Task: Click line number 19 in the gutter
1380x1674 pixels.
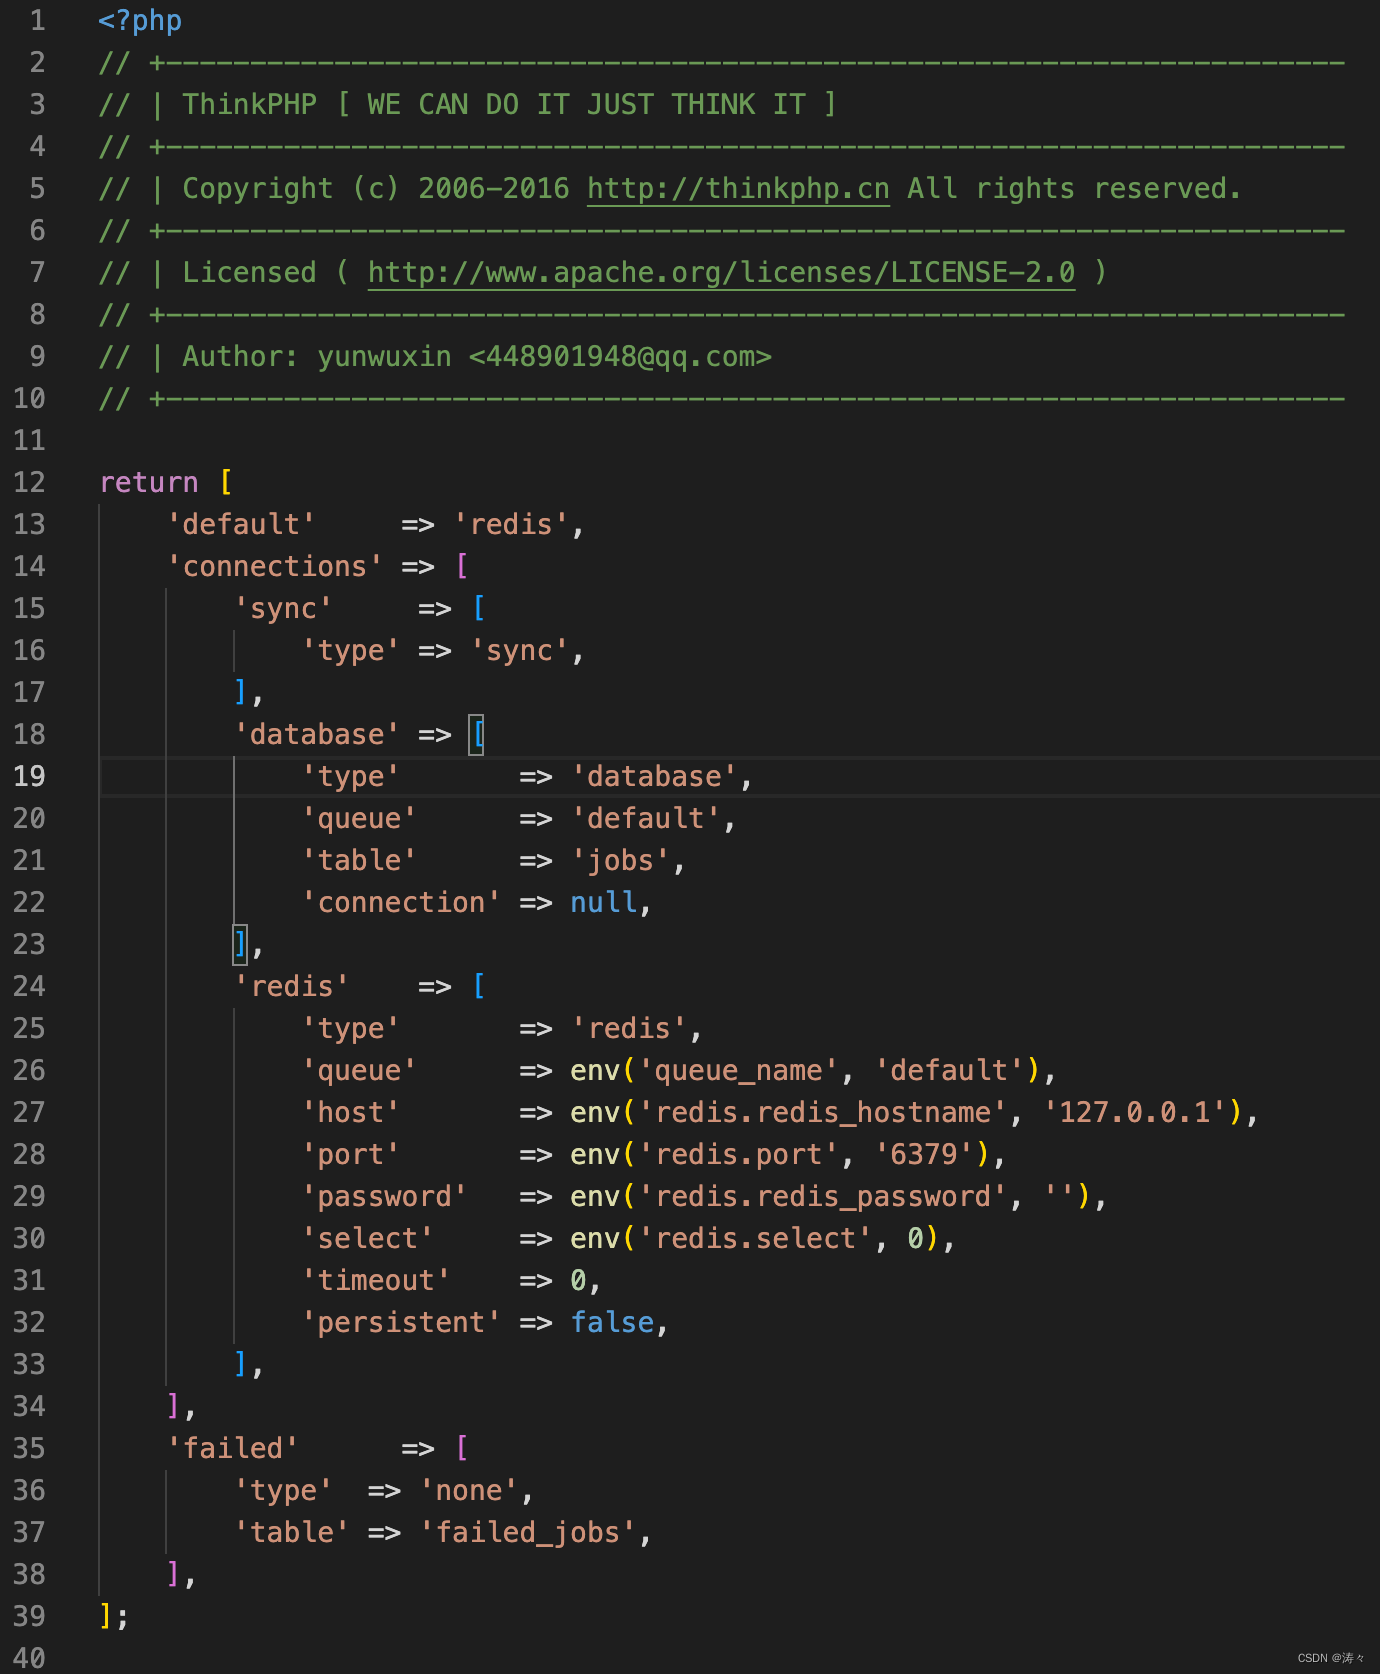Action: tap(29, 777)
